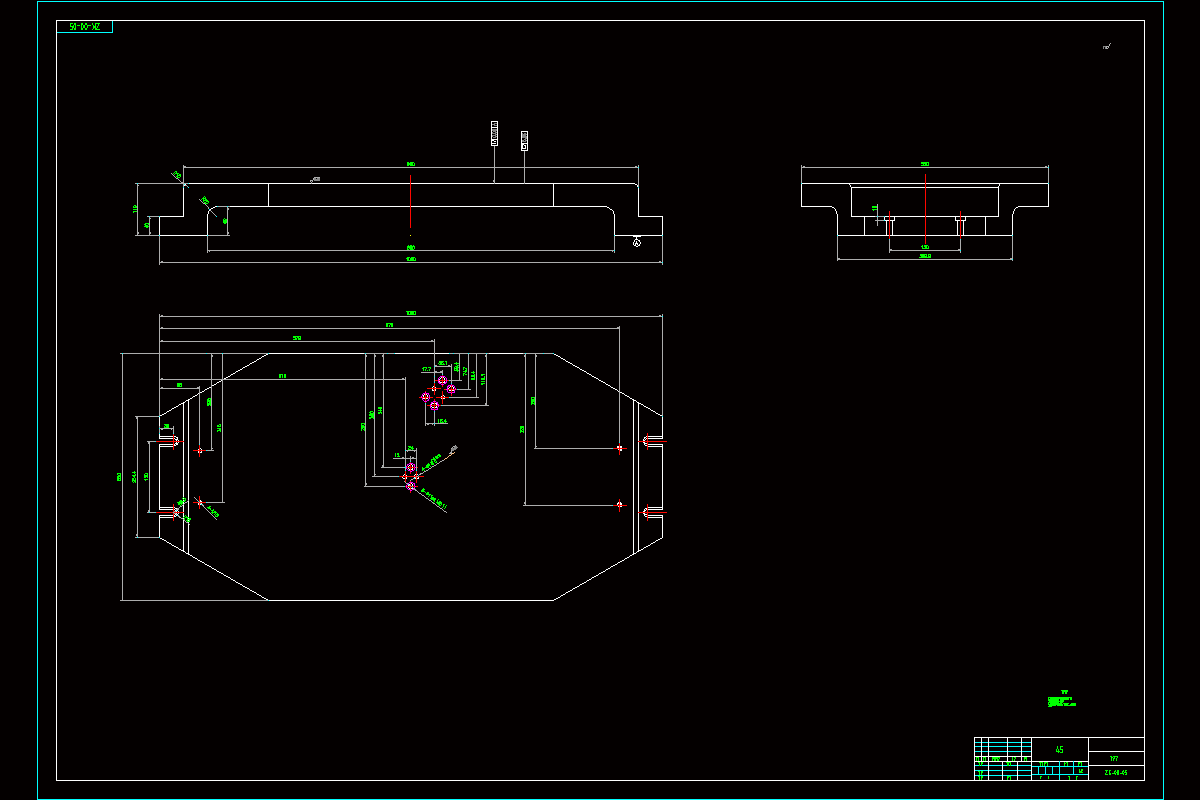Viewport: 1200px width, 800px height.
Task: Select the "16.4" dimension below hole cluster
Action: (441, 422)
